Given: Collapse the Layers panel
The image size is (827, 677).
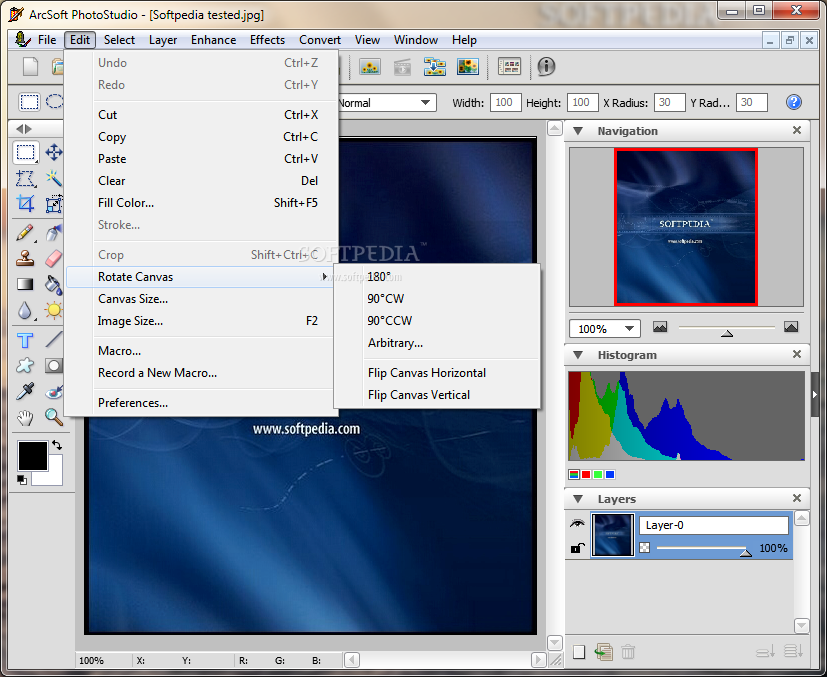Looking at the screenshot, I should coord(578,499).
